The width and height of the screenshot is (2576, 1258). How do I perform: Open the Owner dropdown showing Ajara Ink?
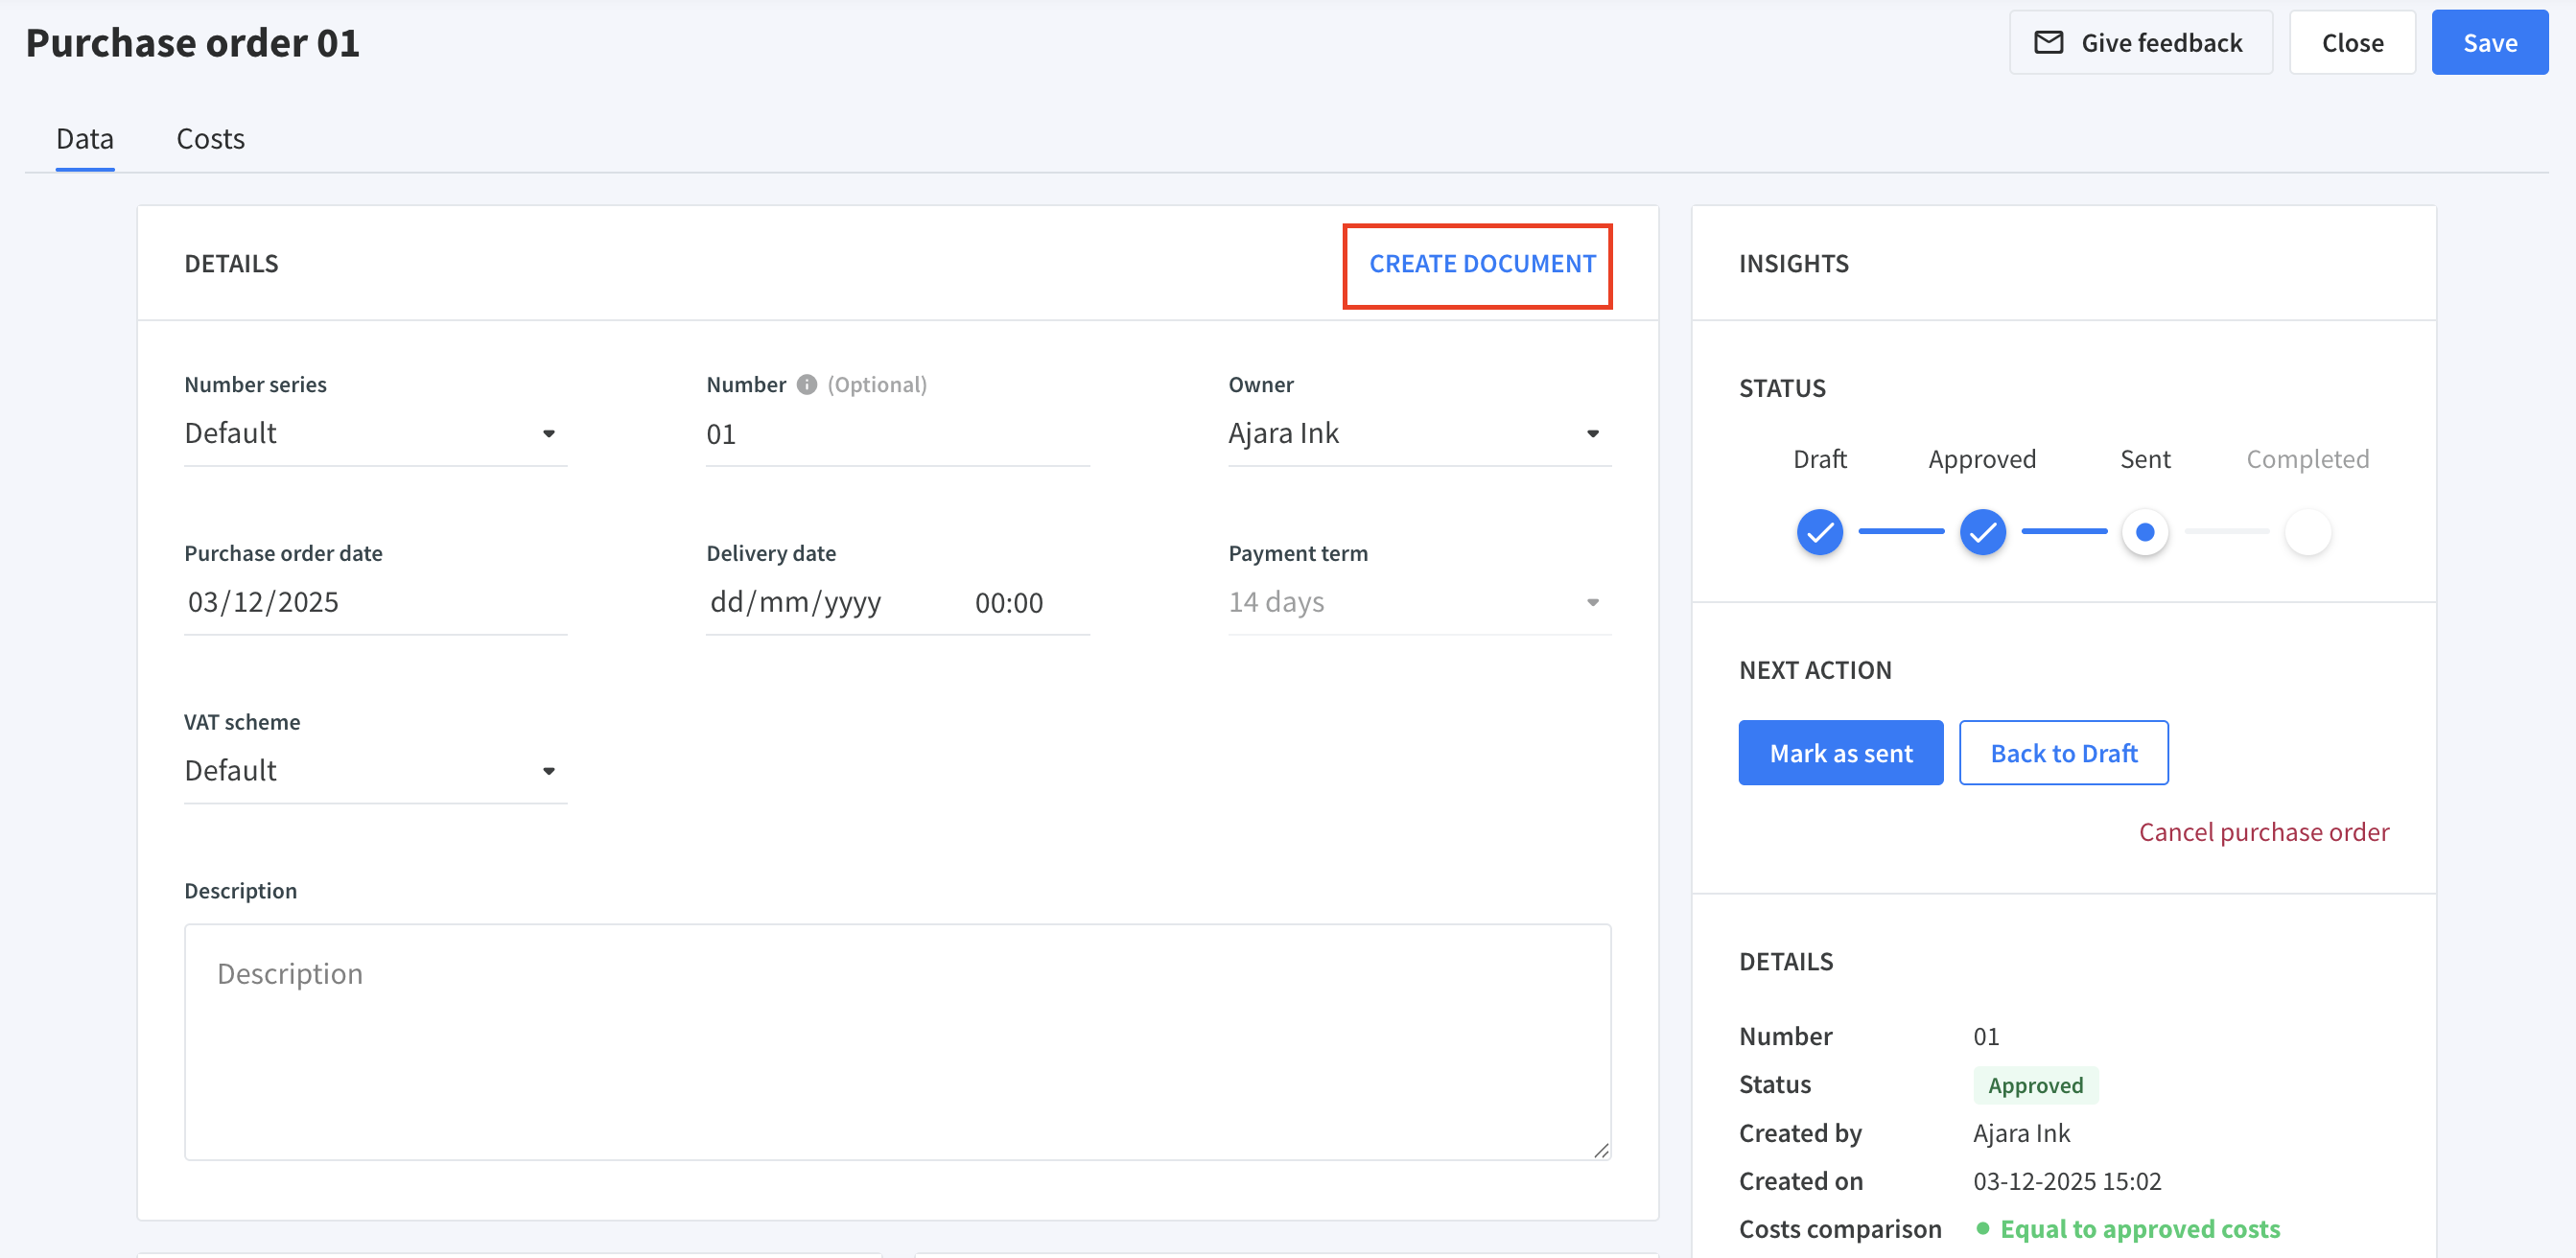click(x=1419, y=434)
